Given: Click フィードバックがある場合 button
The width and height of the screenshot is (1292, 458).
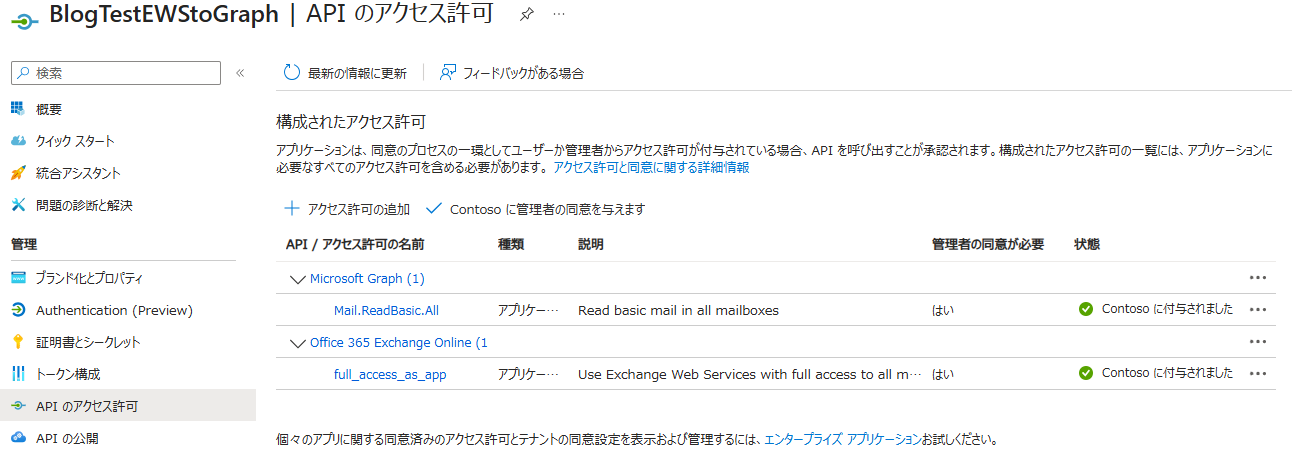Looking at the screenshot, I should point(512,73).
